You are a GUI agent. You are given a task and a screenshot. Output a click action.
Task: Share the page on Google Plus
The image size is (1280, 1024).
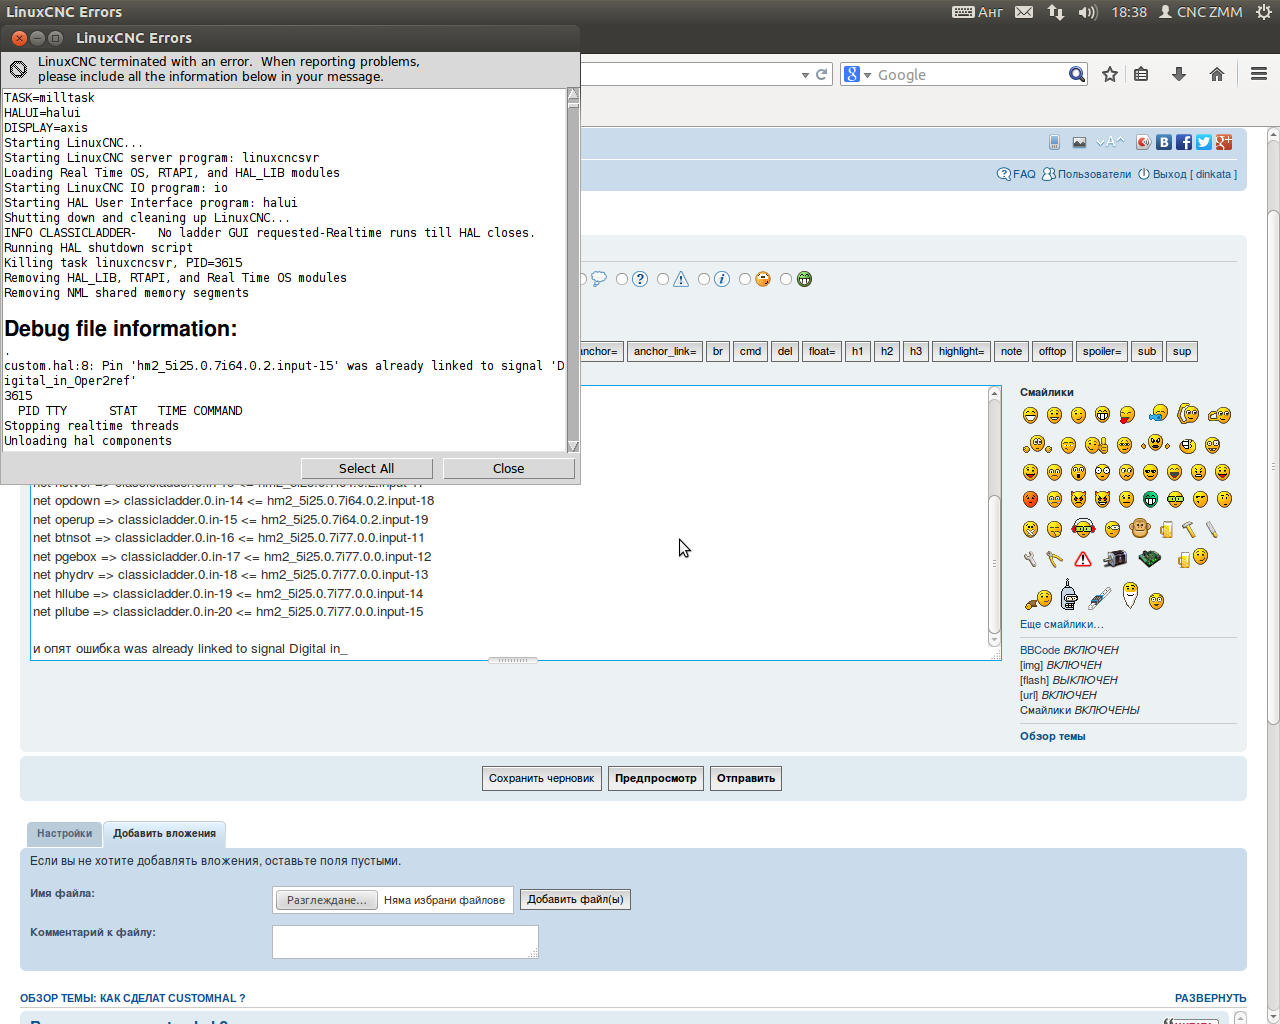coord(1224,142)
